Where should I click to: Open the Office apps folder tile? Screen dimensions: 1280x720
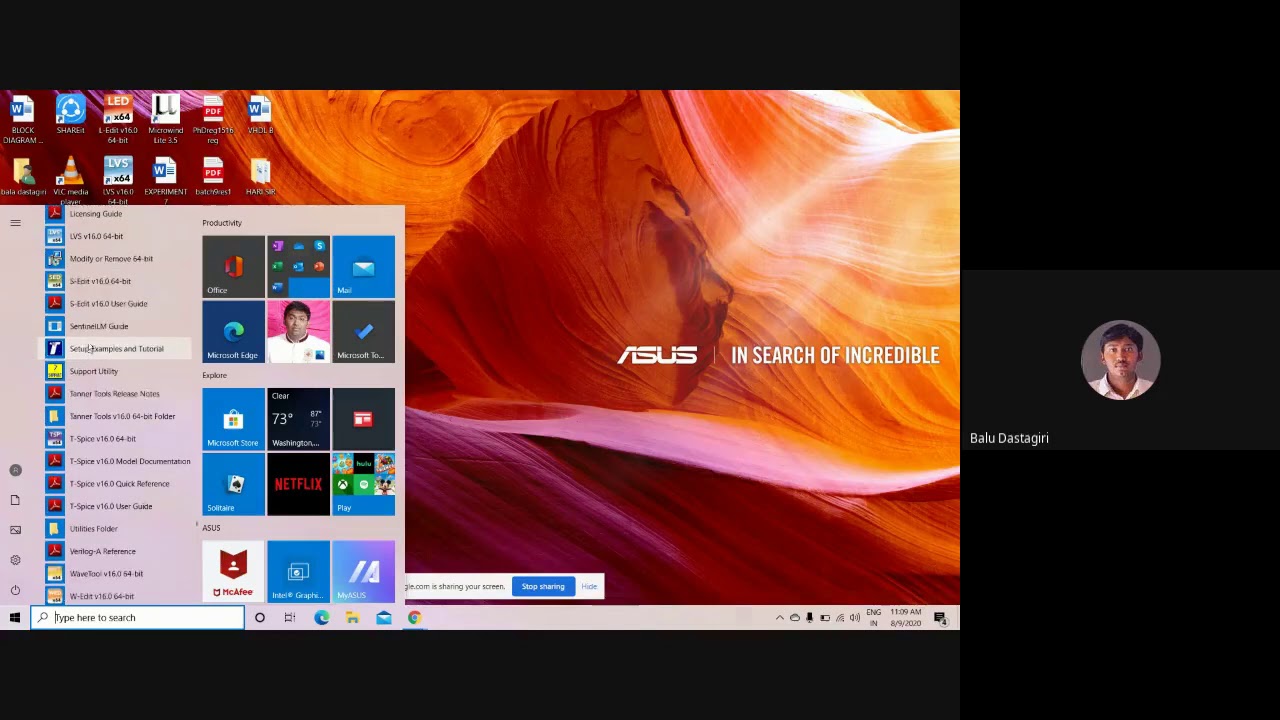[x=298, y=267]
